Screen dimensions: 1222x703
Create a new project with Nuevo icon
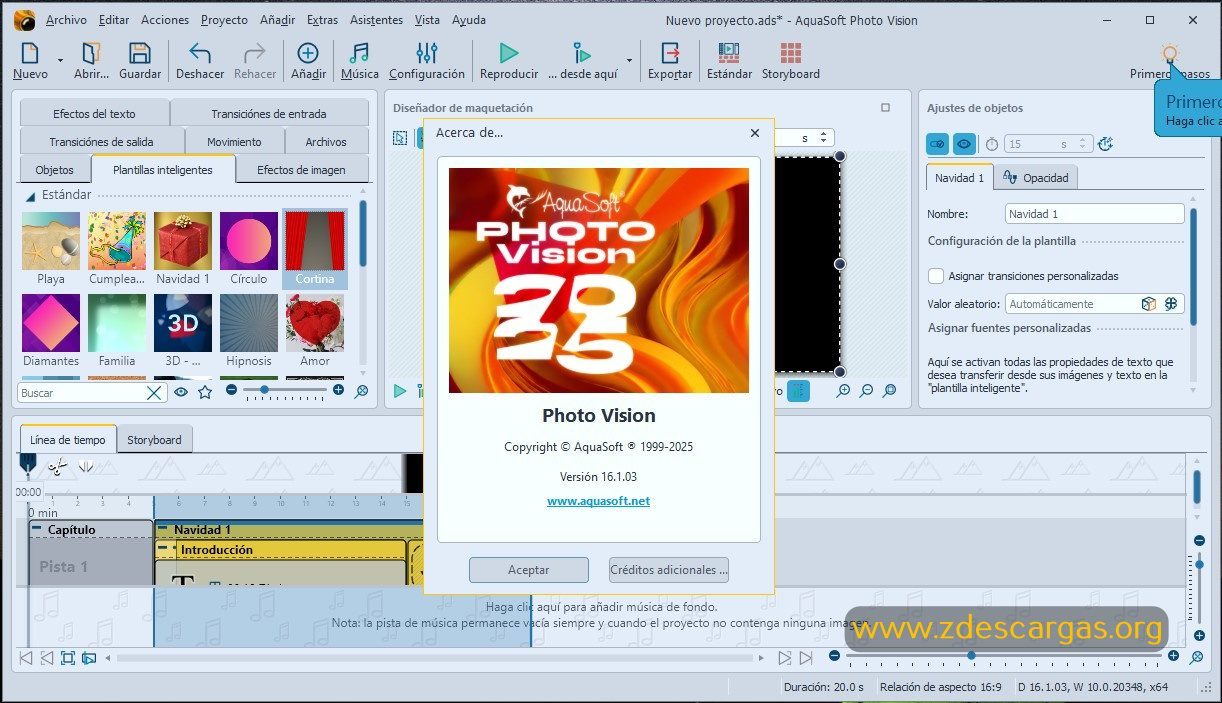(30, 53)
